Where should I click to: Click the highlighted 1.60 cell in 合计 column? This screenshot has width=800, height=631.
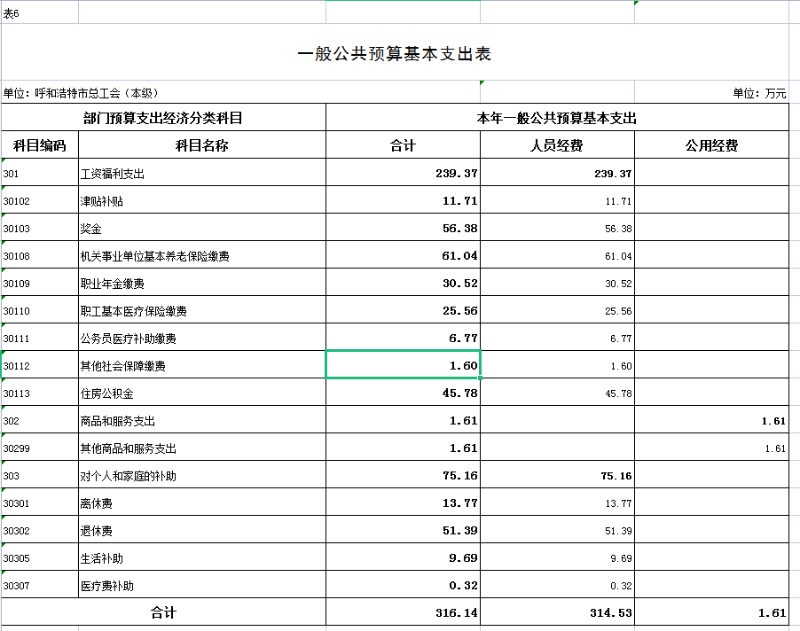[x=403, y=366]
